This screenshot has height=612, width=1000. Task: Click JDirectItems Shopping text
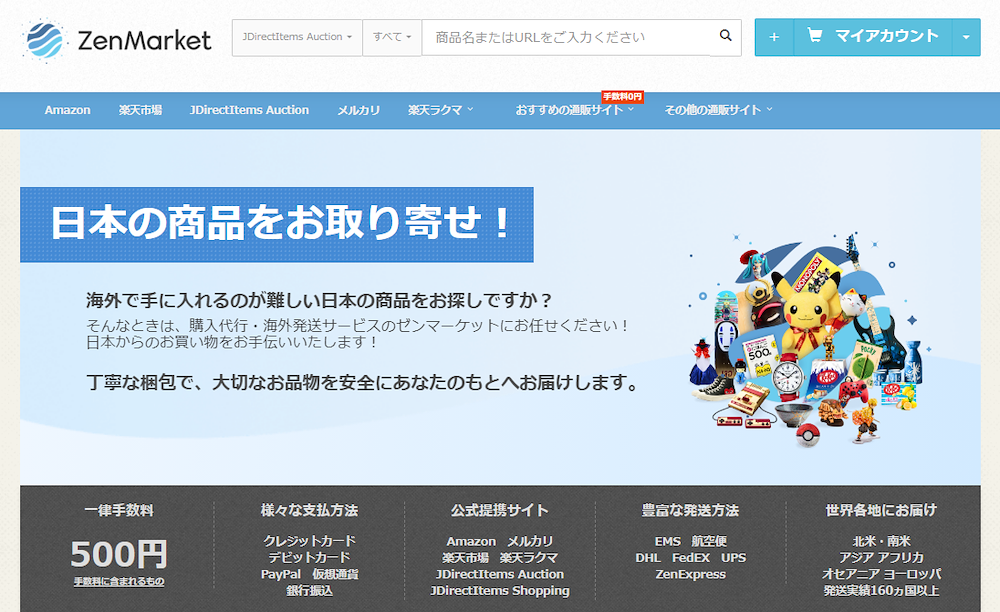pos(500,590)
